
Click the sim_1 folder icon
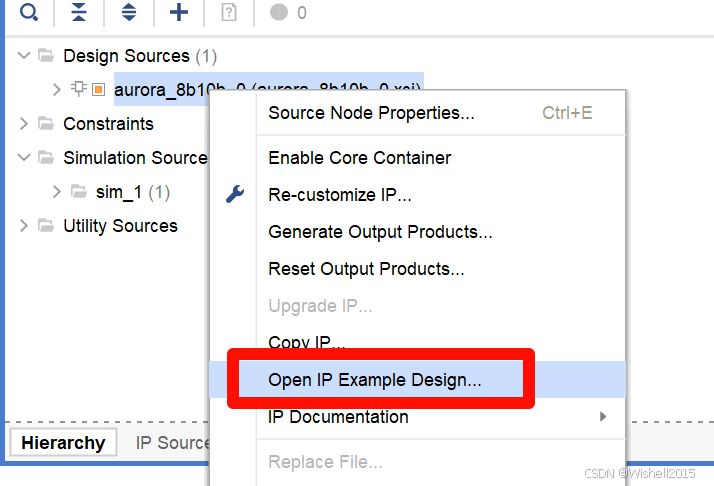pos(79,192)
